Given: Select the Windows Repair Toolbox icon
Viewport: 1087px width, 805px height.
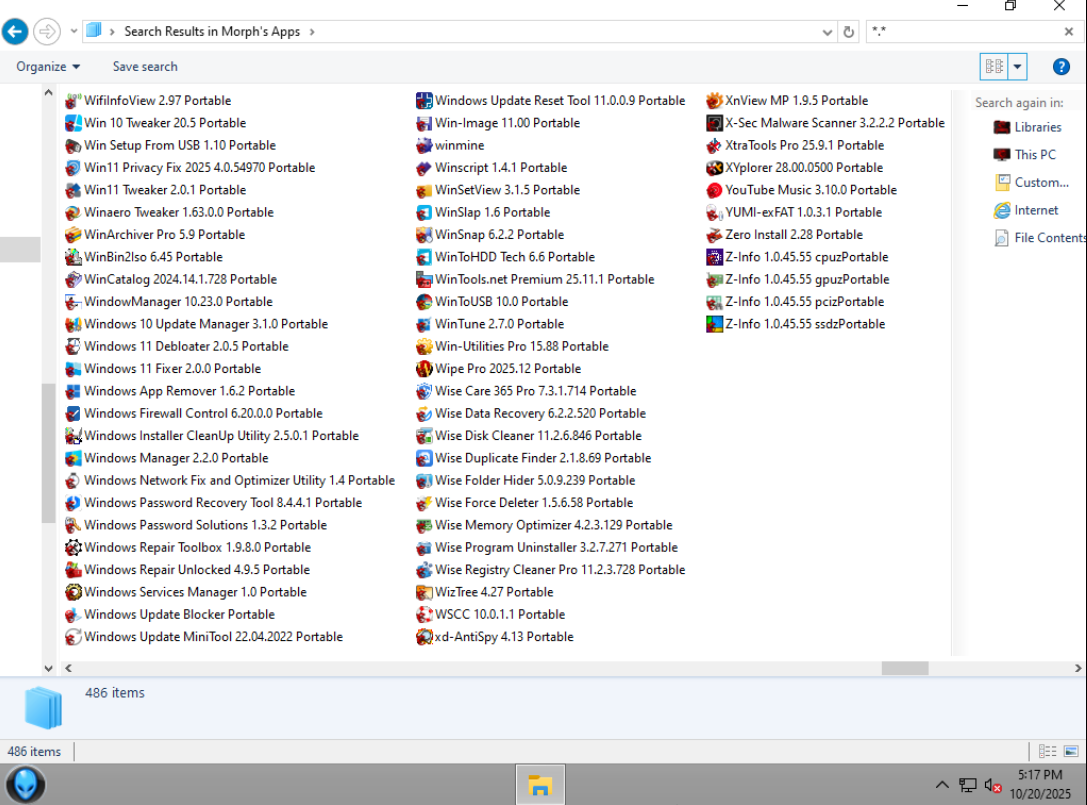Looking at the screenshot, I should pos(73,548).
